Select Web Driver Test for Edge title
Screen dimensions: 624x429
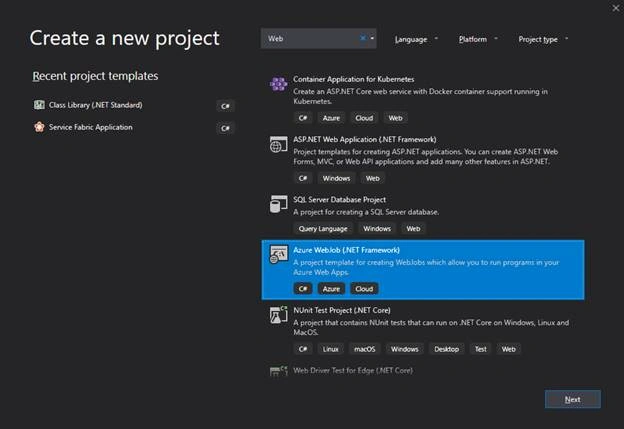pos(353,370)
